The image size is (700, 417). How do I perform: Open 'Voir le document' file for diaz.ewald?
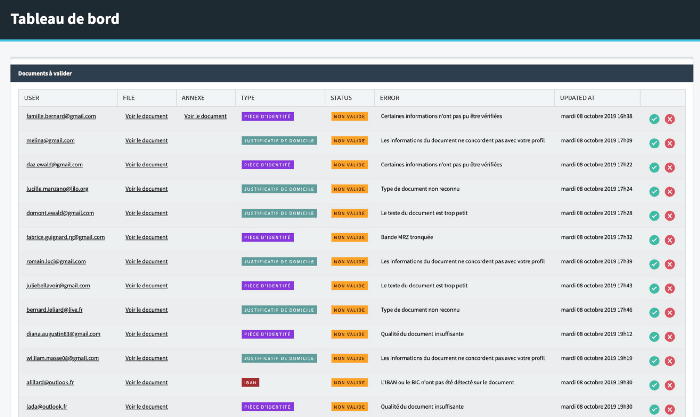pyautogui.click(x=146, y=164)
